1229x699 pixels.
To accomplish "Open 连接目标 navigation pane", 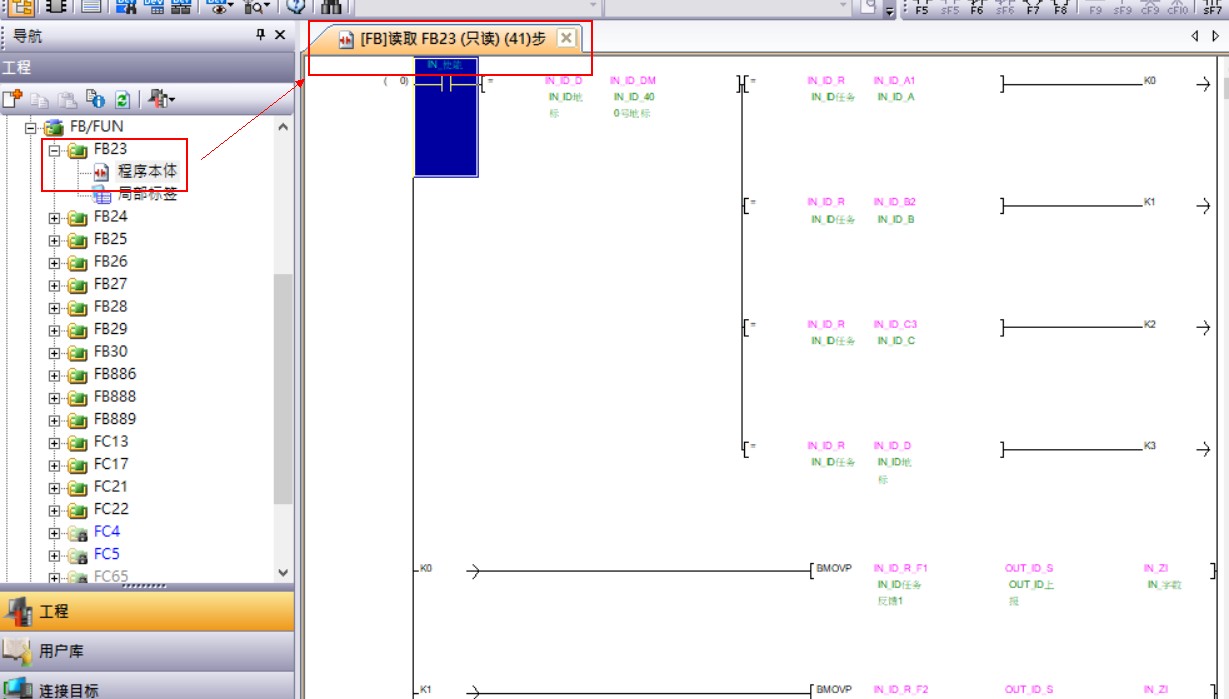I will (68, 690).
